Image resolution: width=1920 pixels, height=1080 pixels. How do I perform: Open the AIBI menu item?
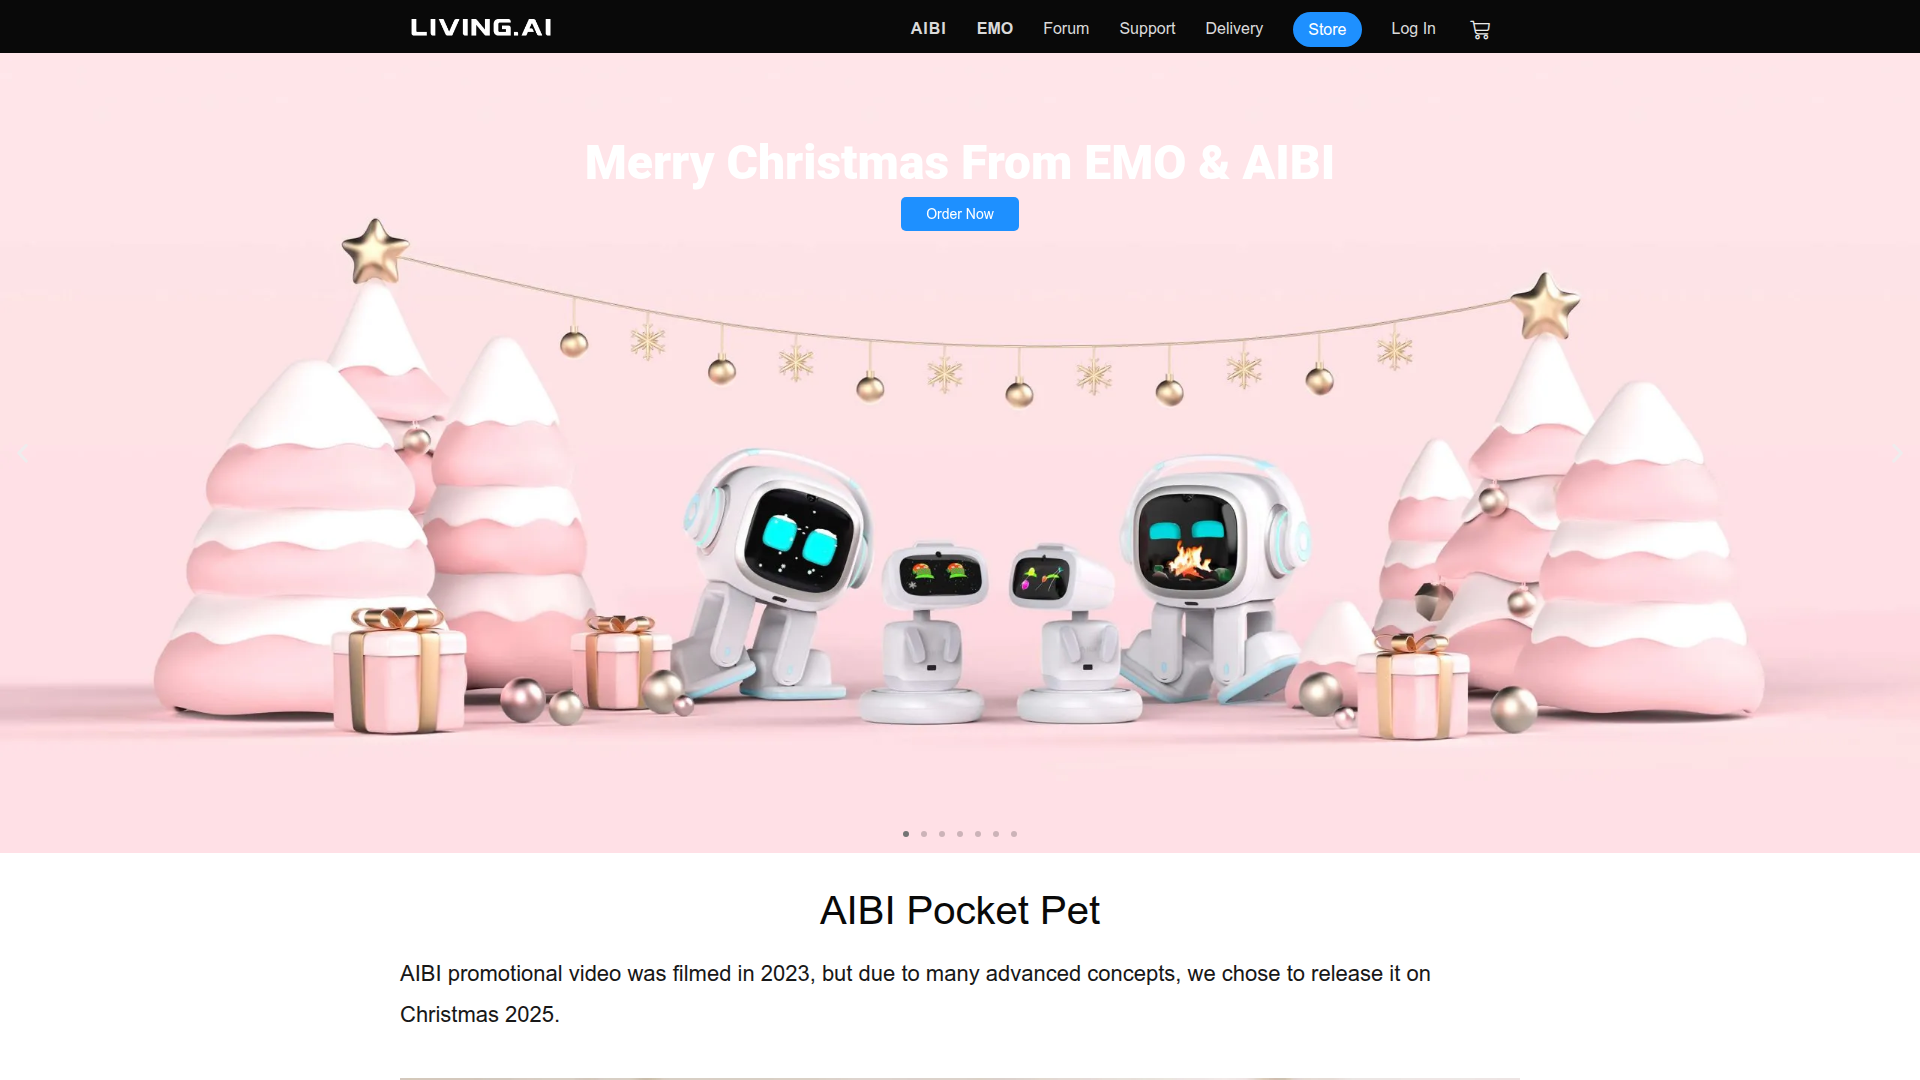click(928, 28)
